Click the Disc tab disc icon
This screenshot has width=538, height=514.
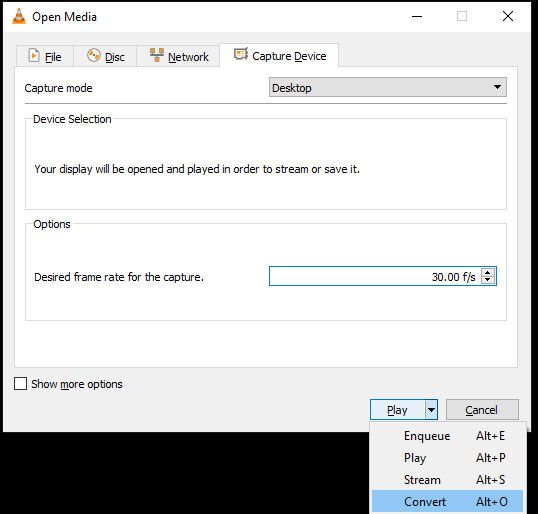93,55
